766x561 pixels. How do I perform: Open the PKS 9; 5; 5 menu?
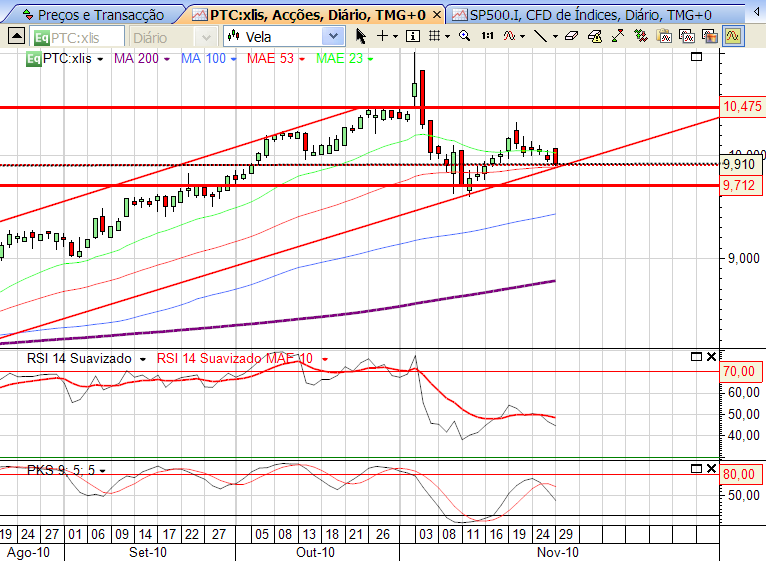[103, 471]
